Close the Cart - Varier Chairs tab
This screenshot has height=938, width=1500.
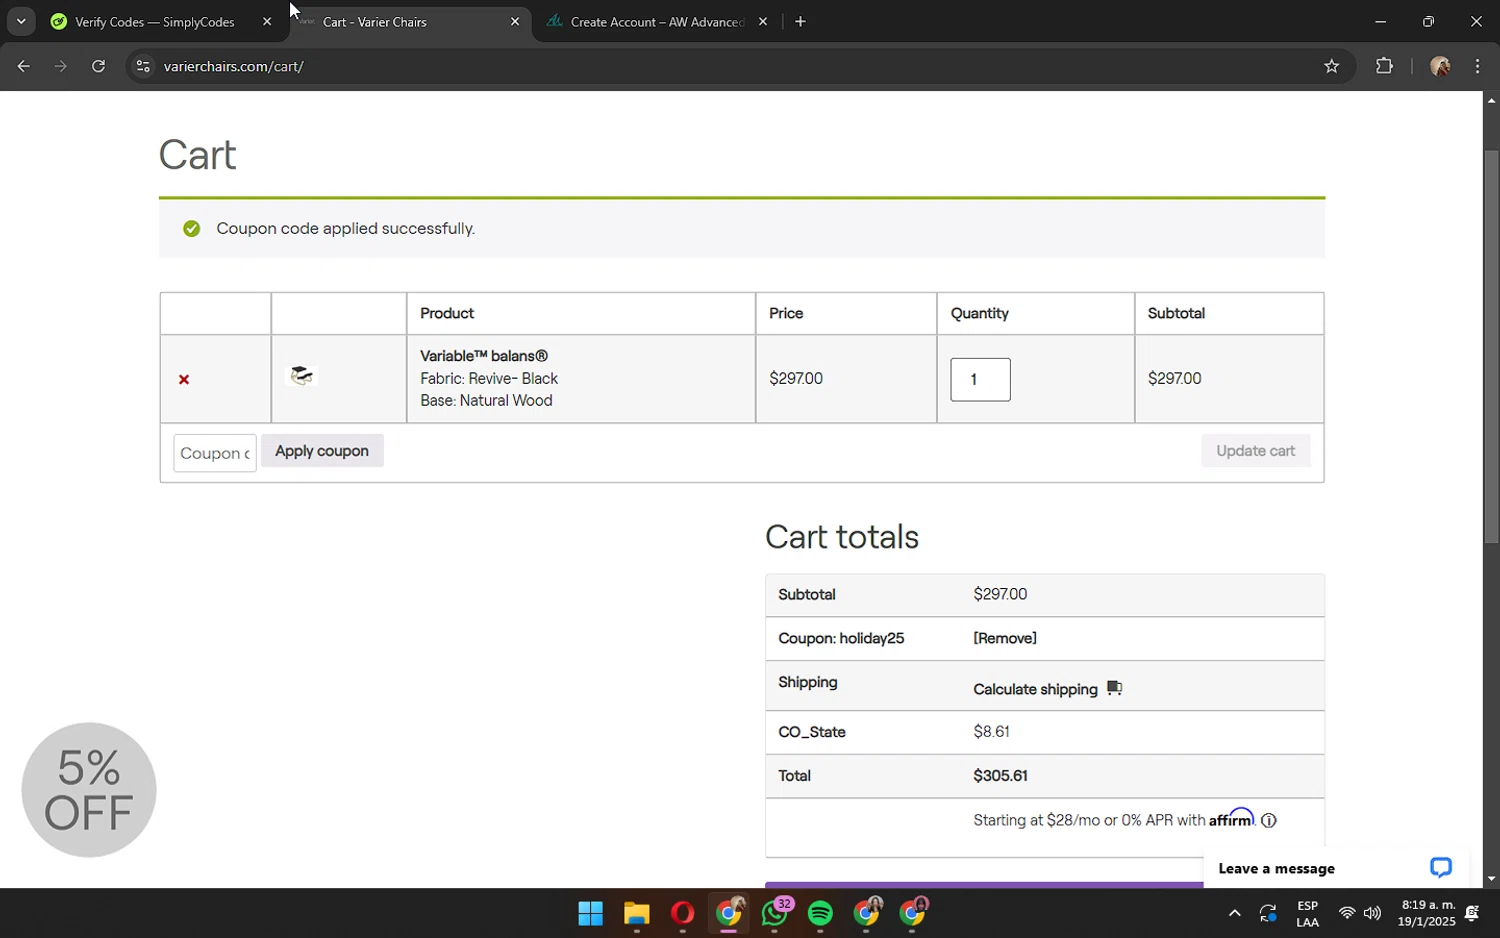click(x=515, y=22)
